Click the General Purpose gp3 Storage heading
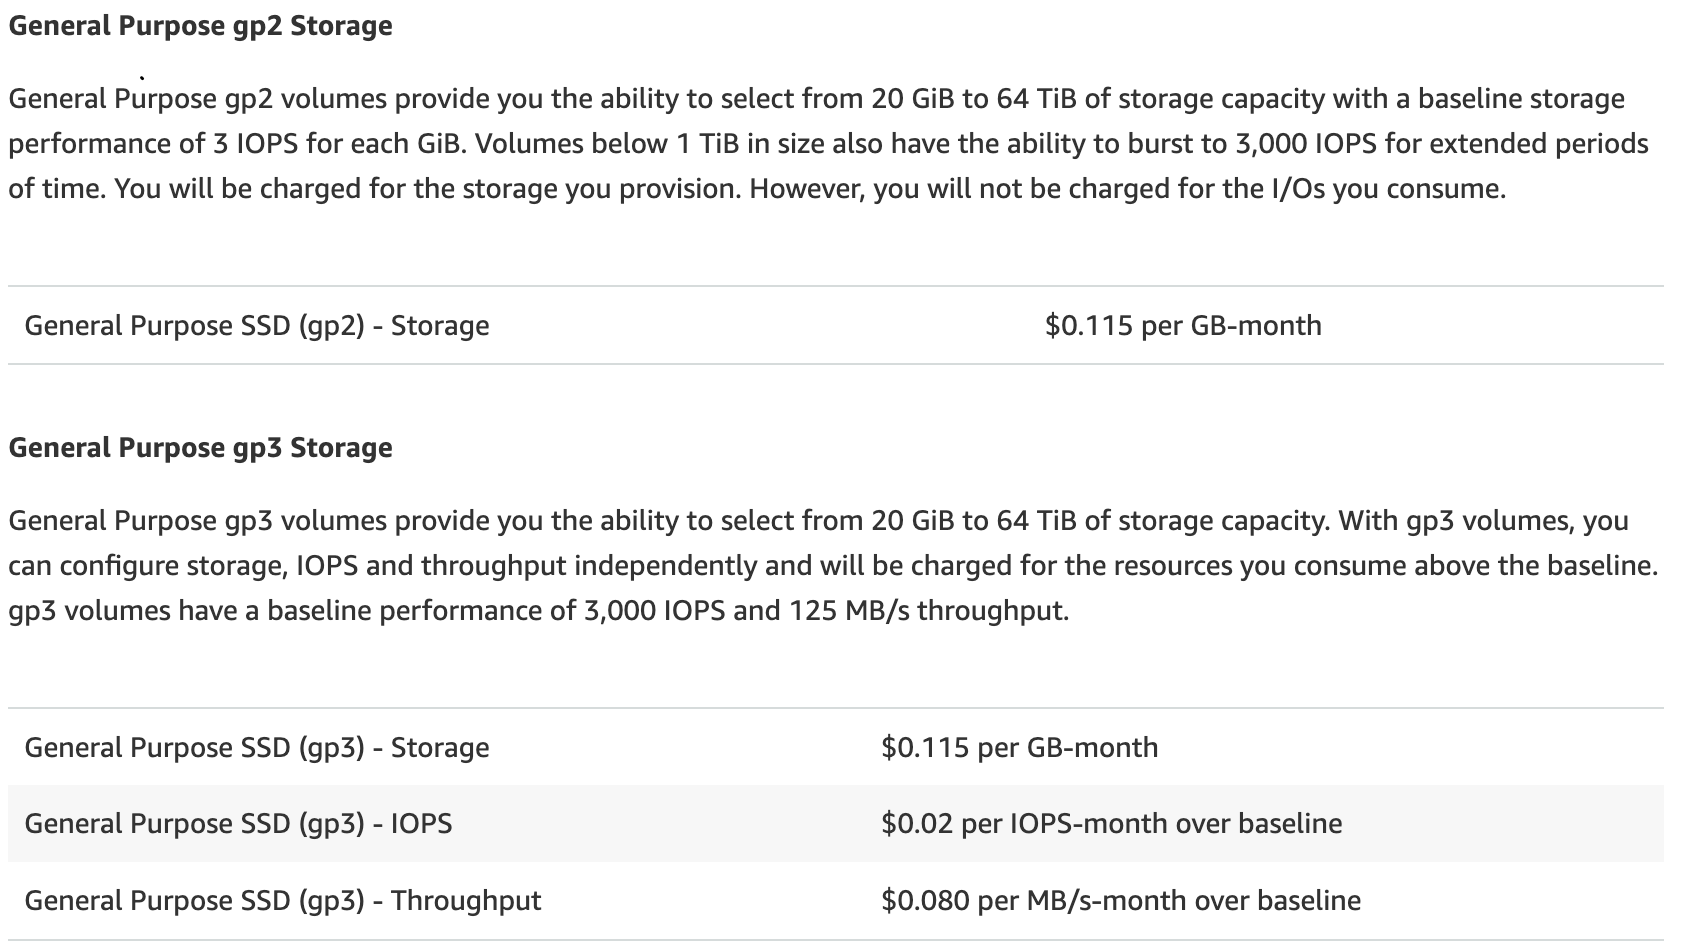 (200, 447)
